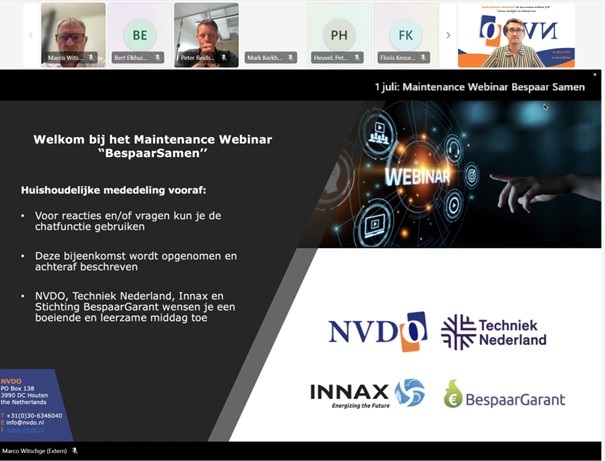Select the presenter video with NVDO background

coord(516,35)
